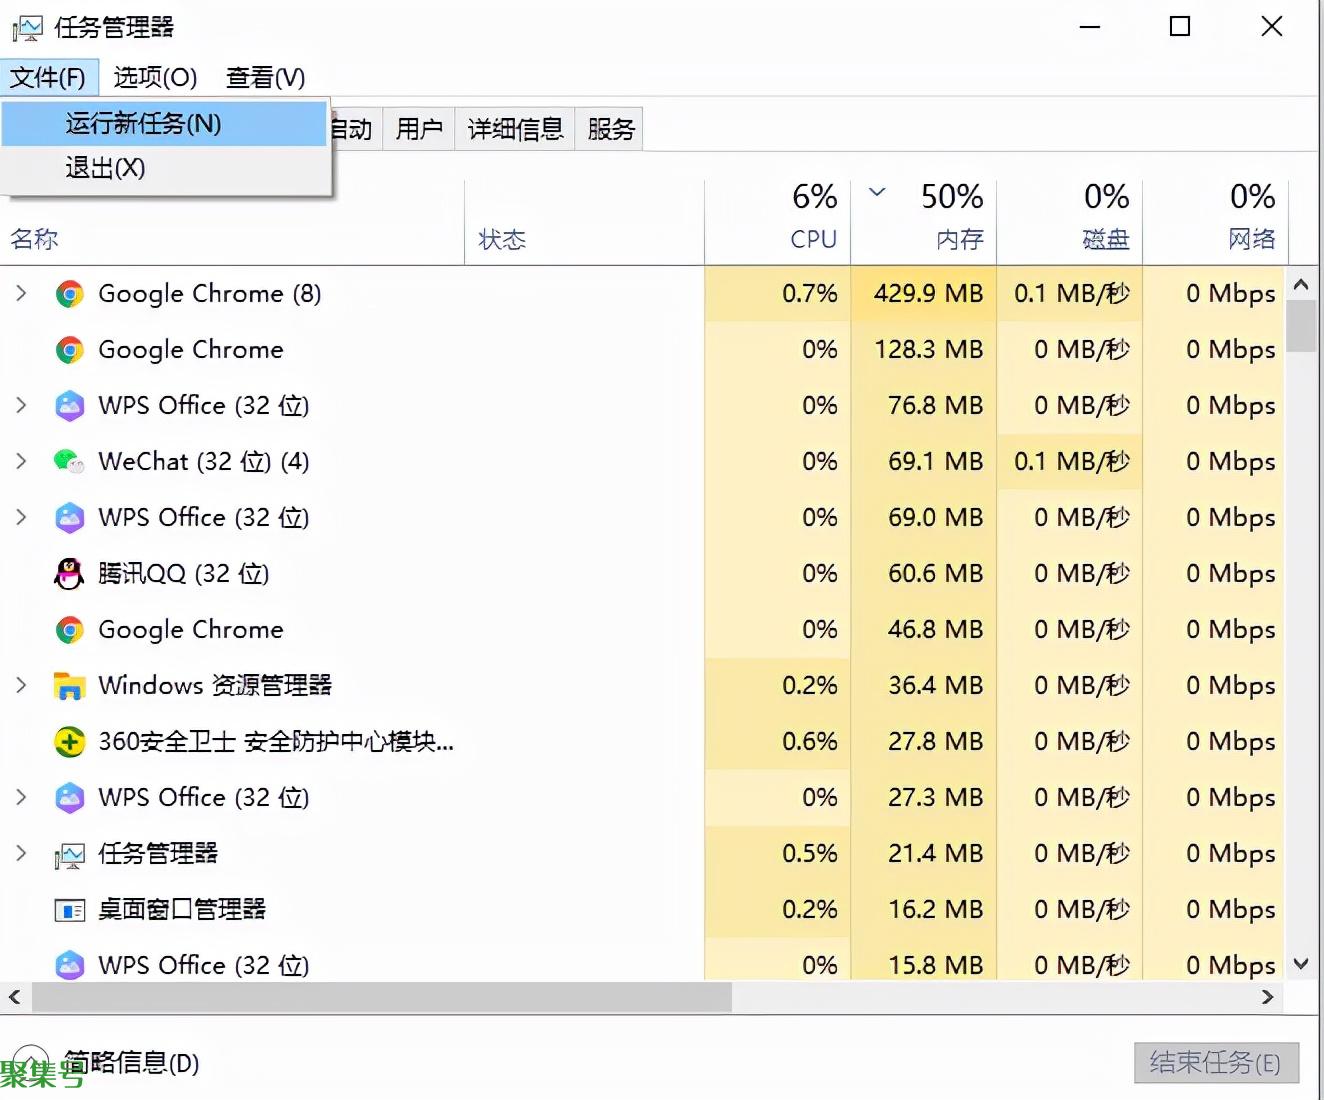
Task: Switch to the 用户 tab
Action: [x=419, y=129]
